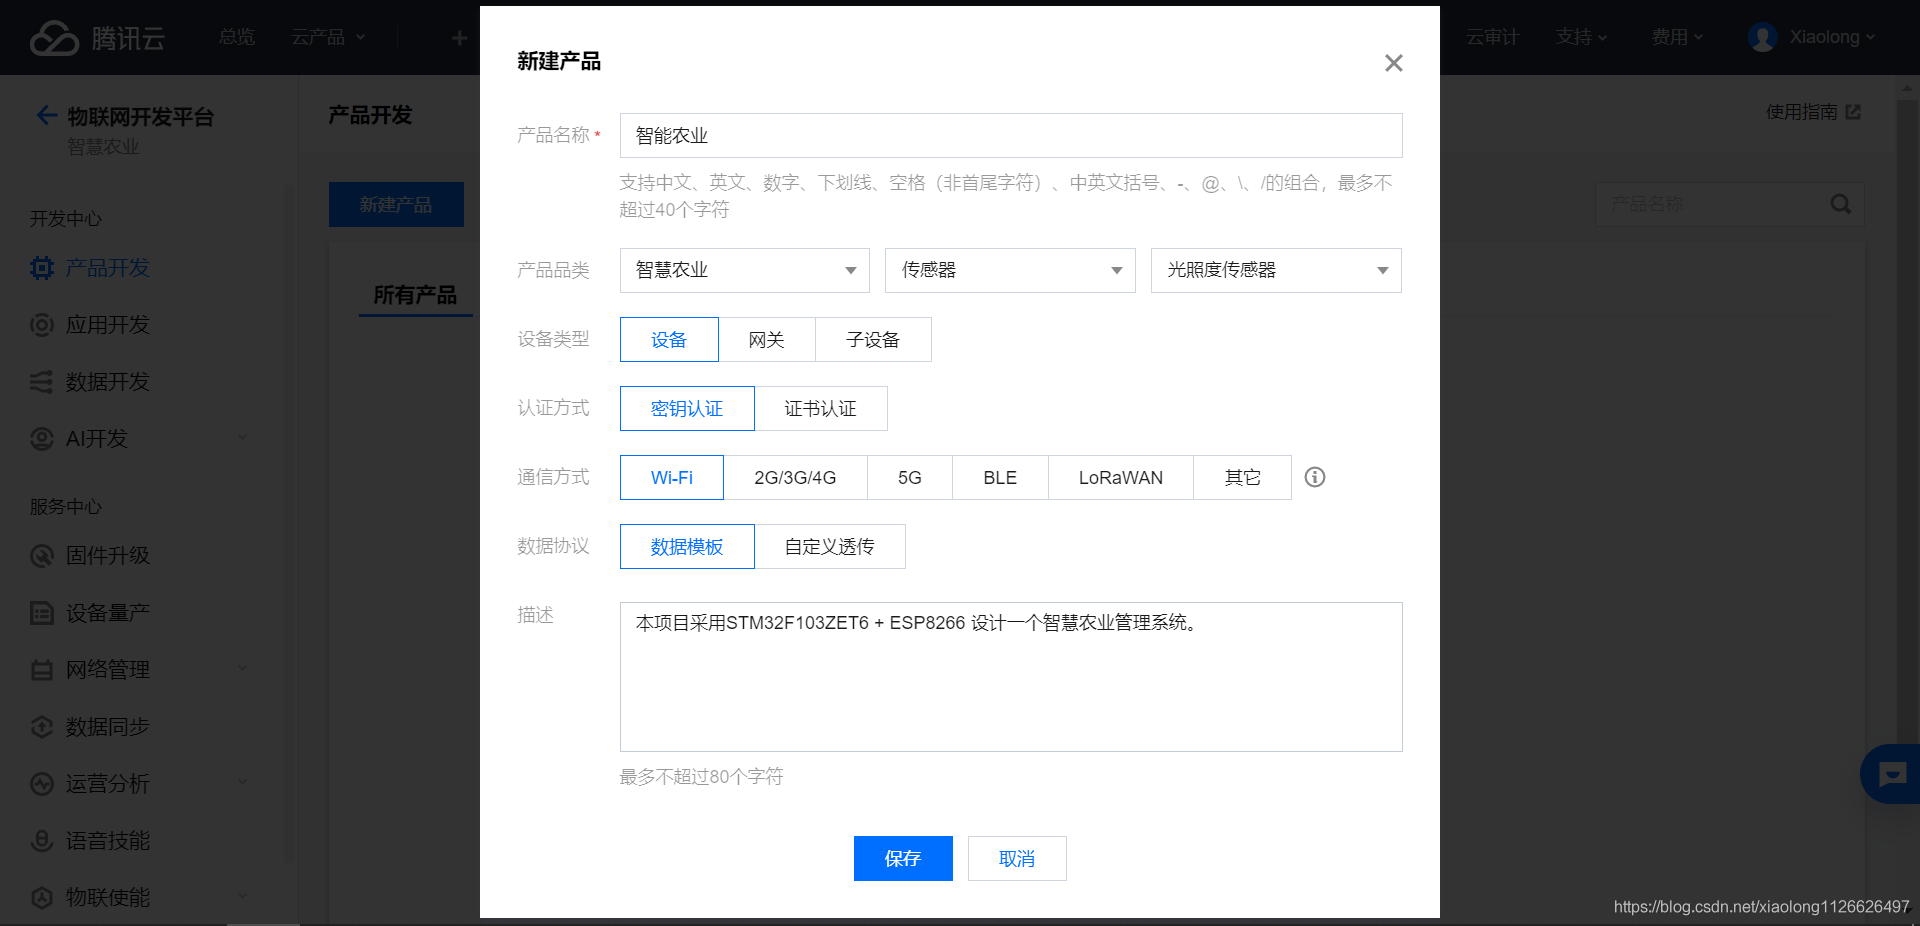
Task: Click the 产品名称 input field
Action: tap(1011, 136)
